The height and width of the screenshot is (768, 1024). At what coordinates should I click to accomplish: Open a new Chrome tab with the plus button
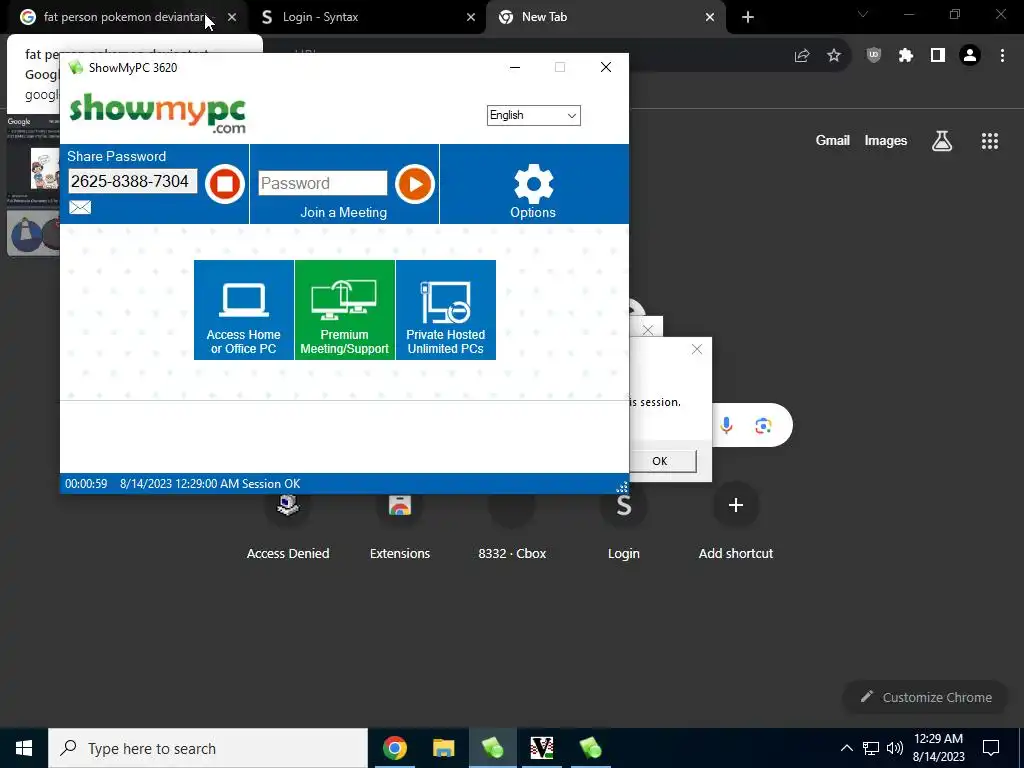click(x=748, y=17)
